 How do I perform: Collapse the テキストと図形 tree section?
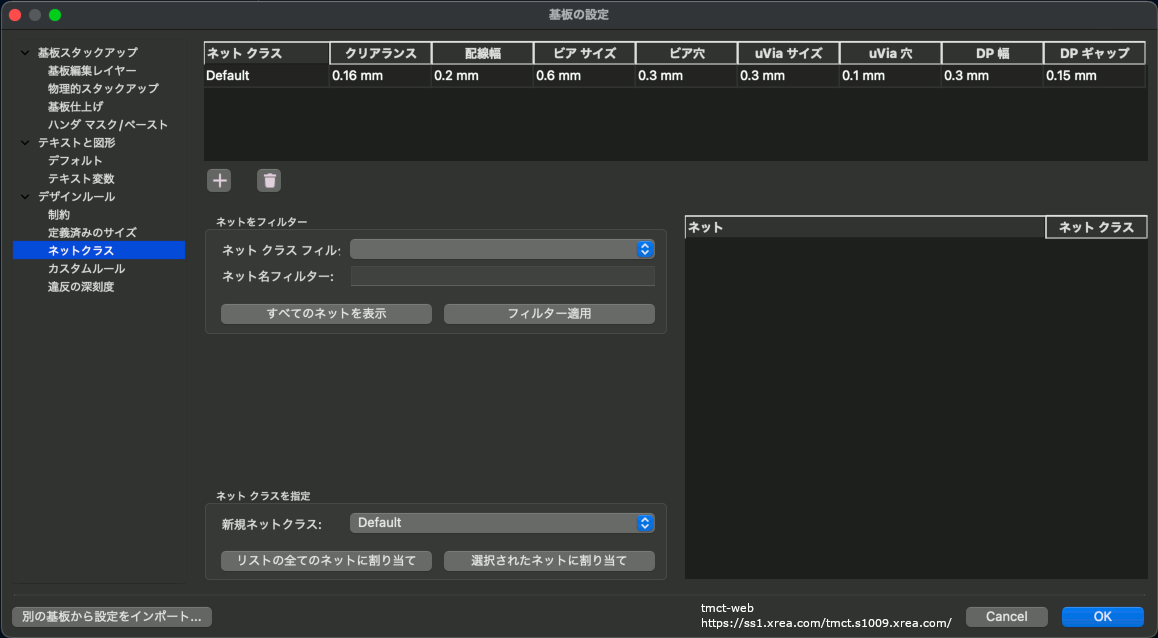[26, 143]
